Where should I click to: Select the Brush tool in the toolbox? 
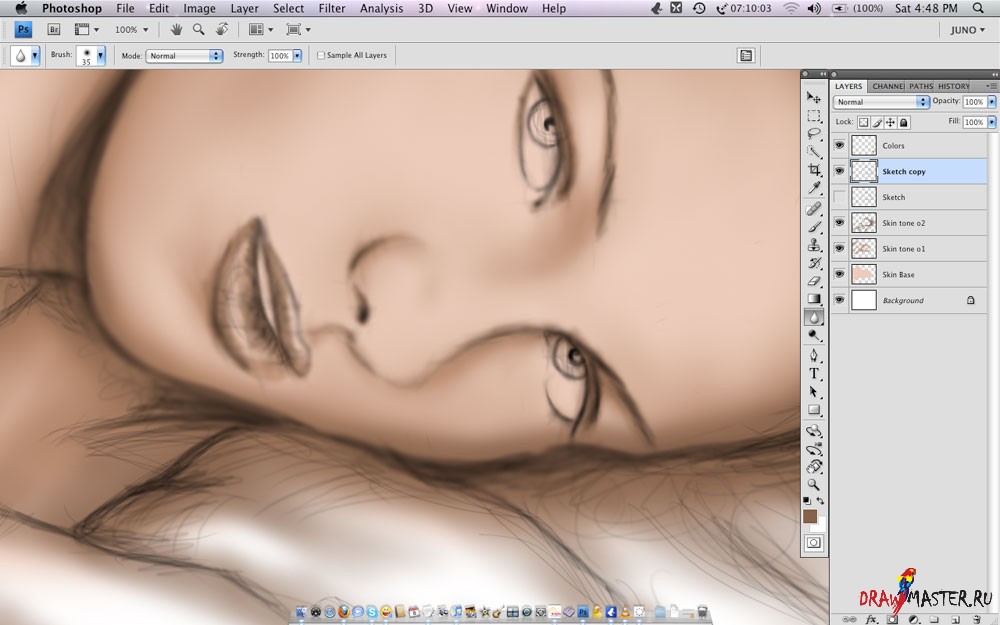[814, 227]
